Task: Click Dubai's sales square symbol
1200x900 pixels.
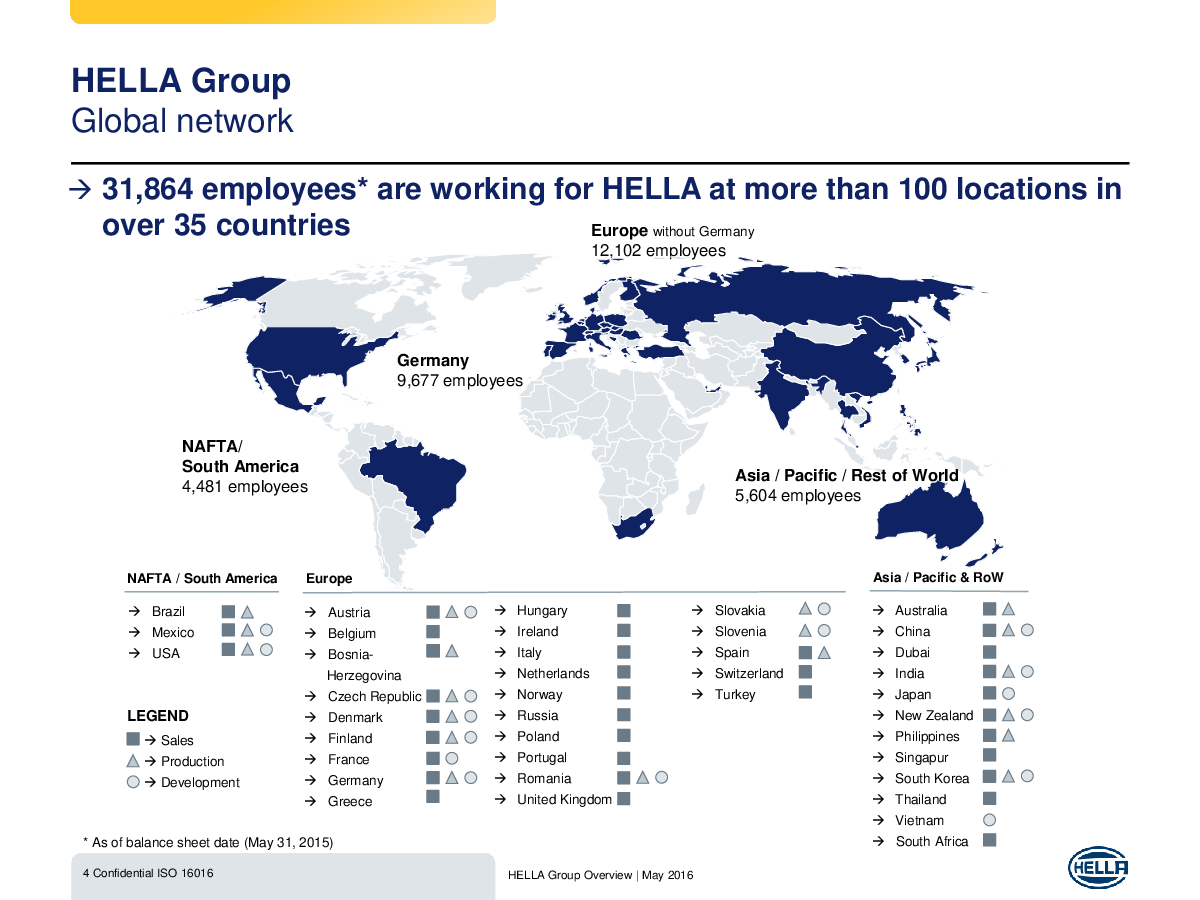Action: pos(990,651)
